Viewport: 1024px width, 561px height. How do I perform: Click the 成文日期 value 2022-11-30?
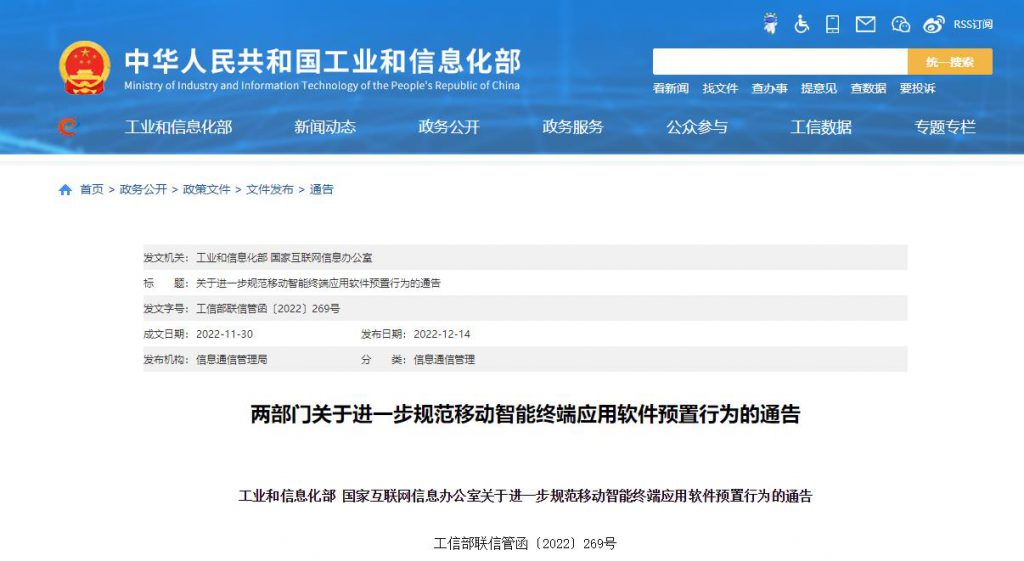click(x=224, y=334)
